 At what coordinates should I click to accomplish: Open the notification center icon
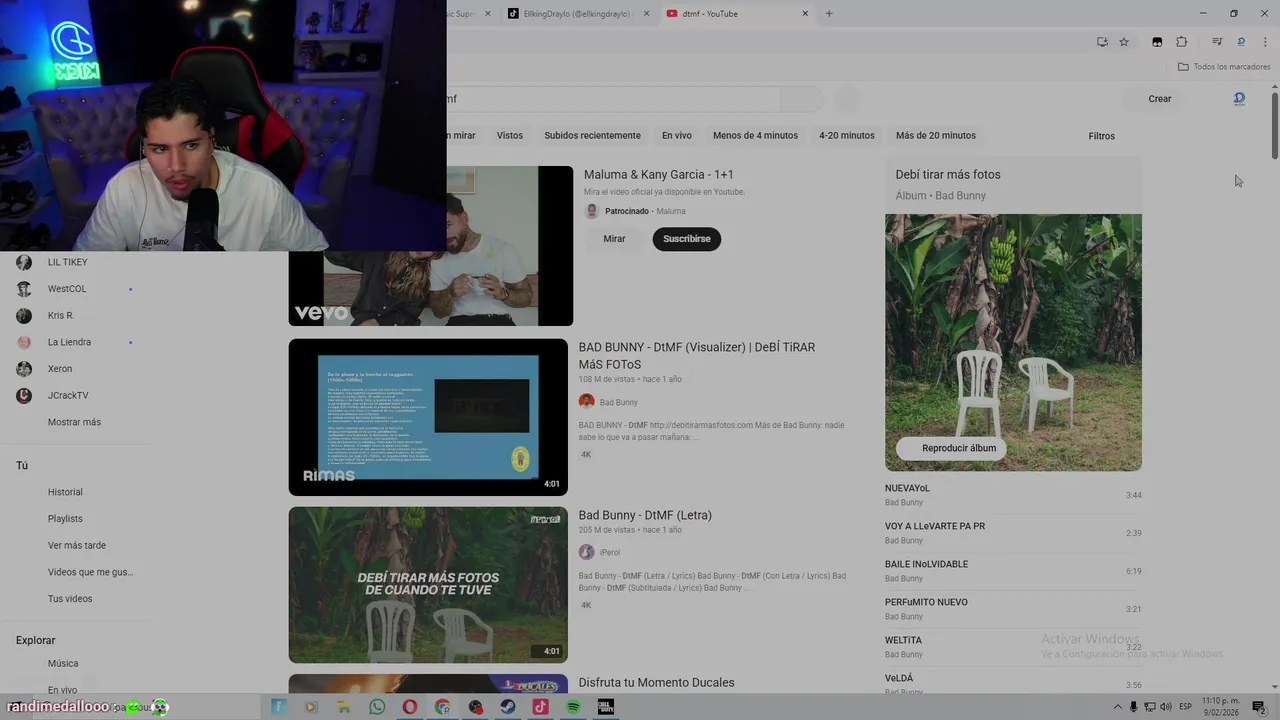[1259, 707]
